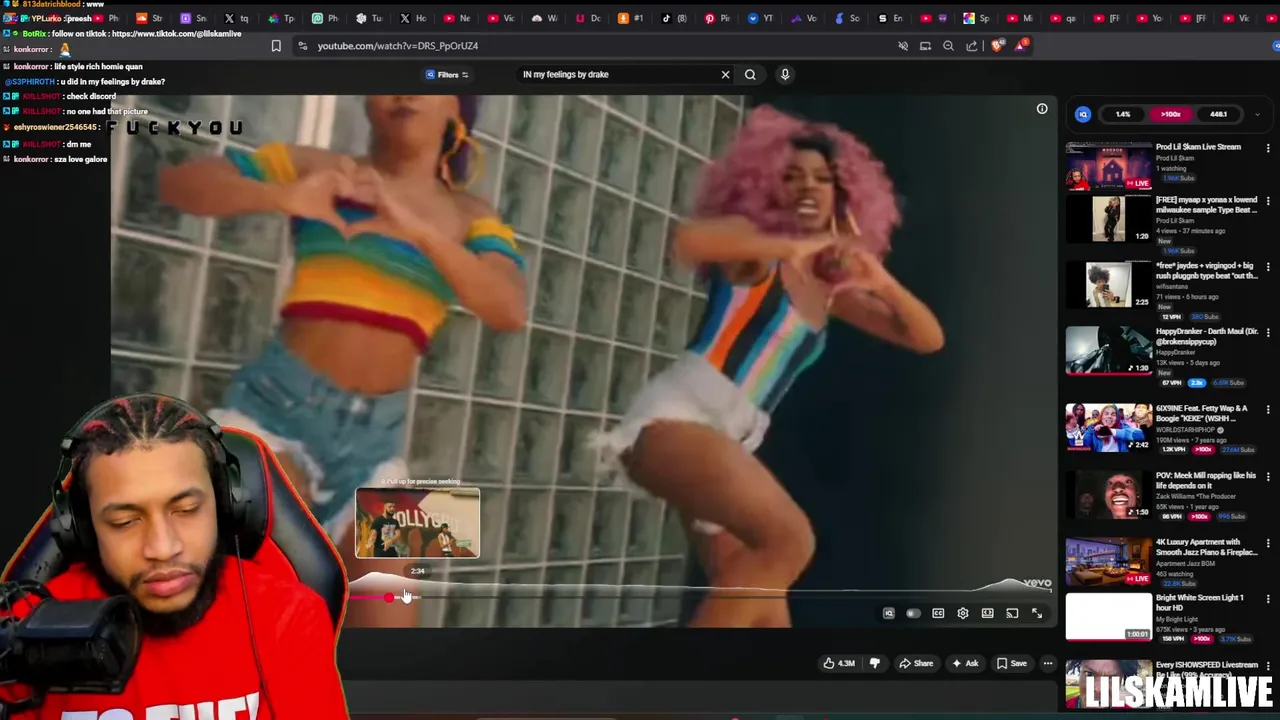Switch to the ChatGPT 'Ph' browser tab

[325, 18]
